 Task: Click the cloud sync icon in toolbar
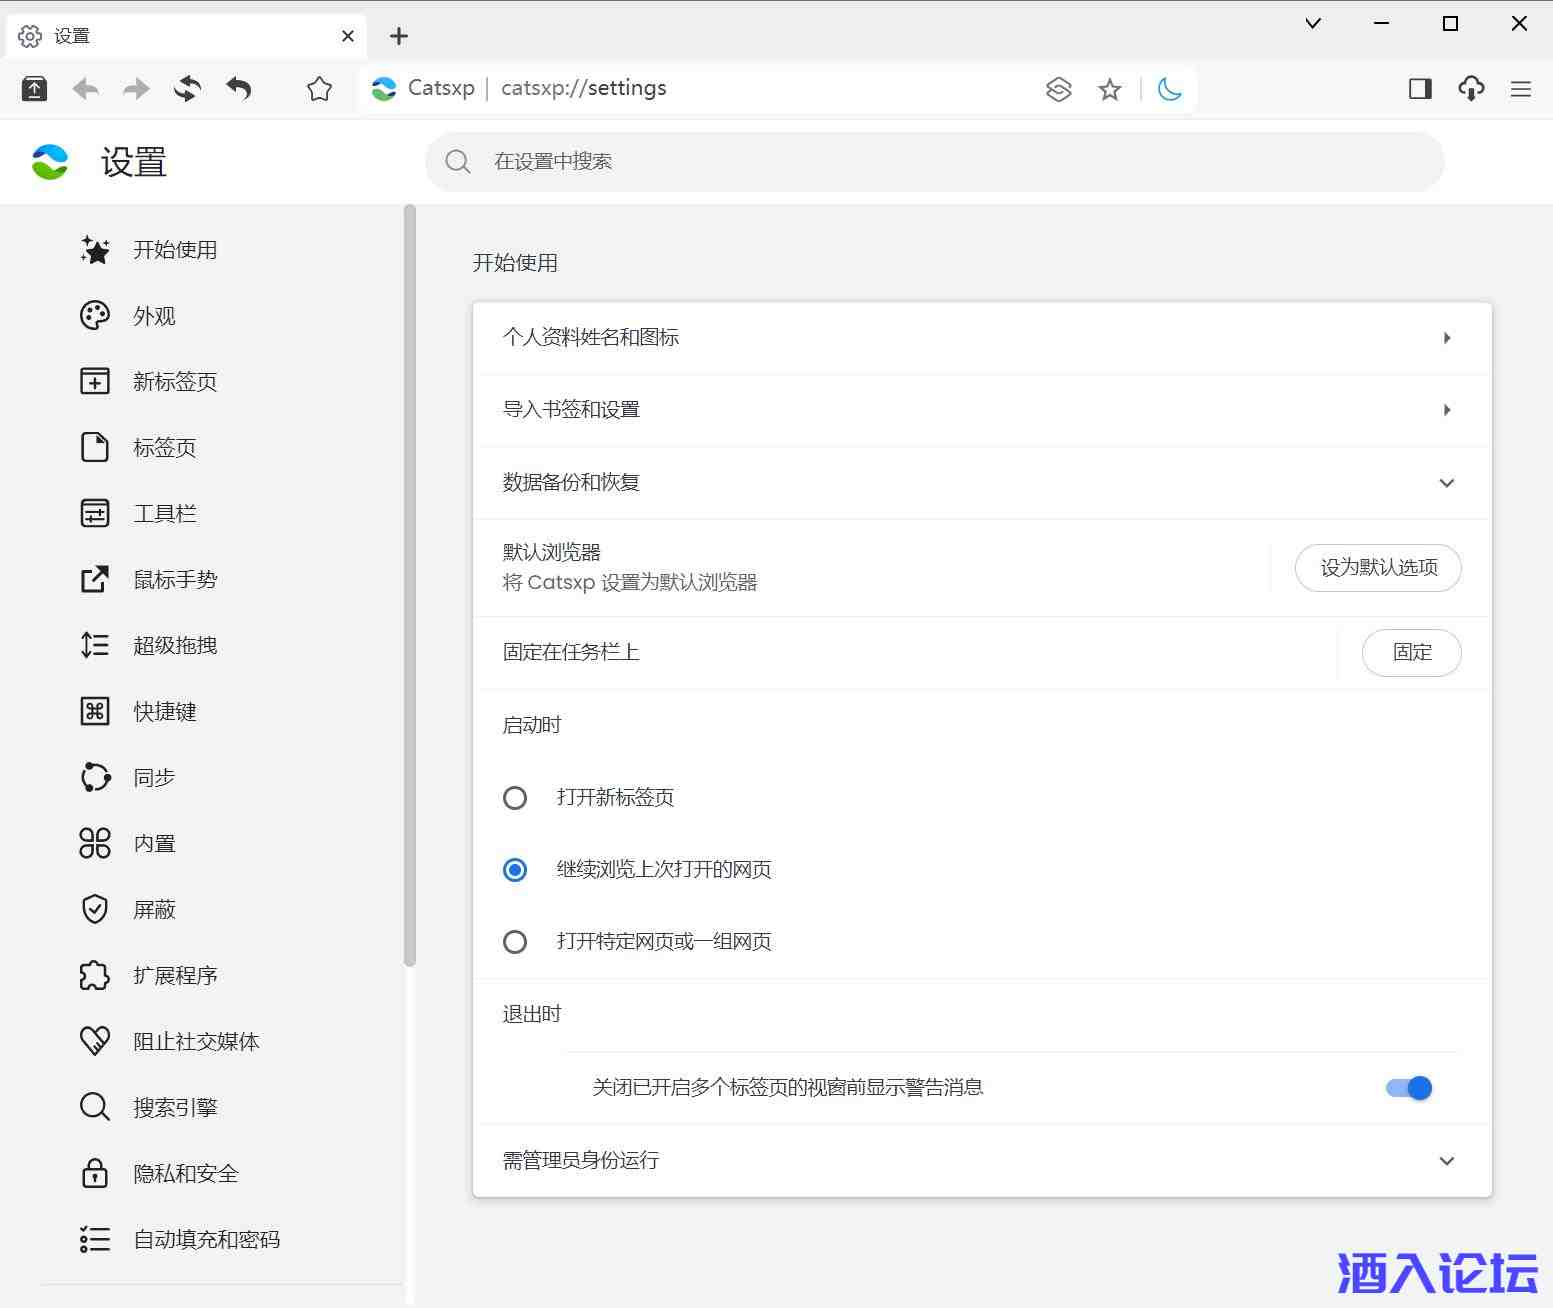1470,89
